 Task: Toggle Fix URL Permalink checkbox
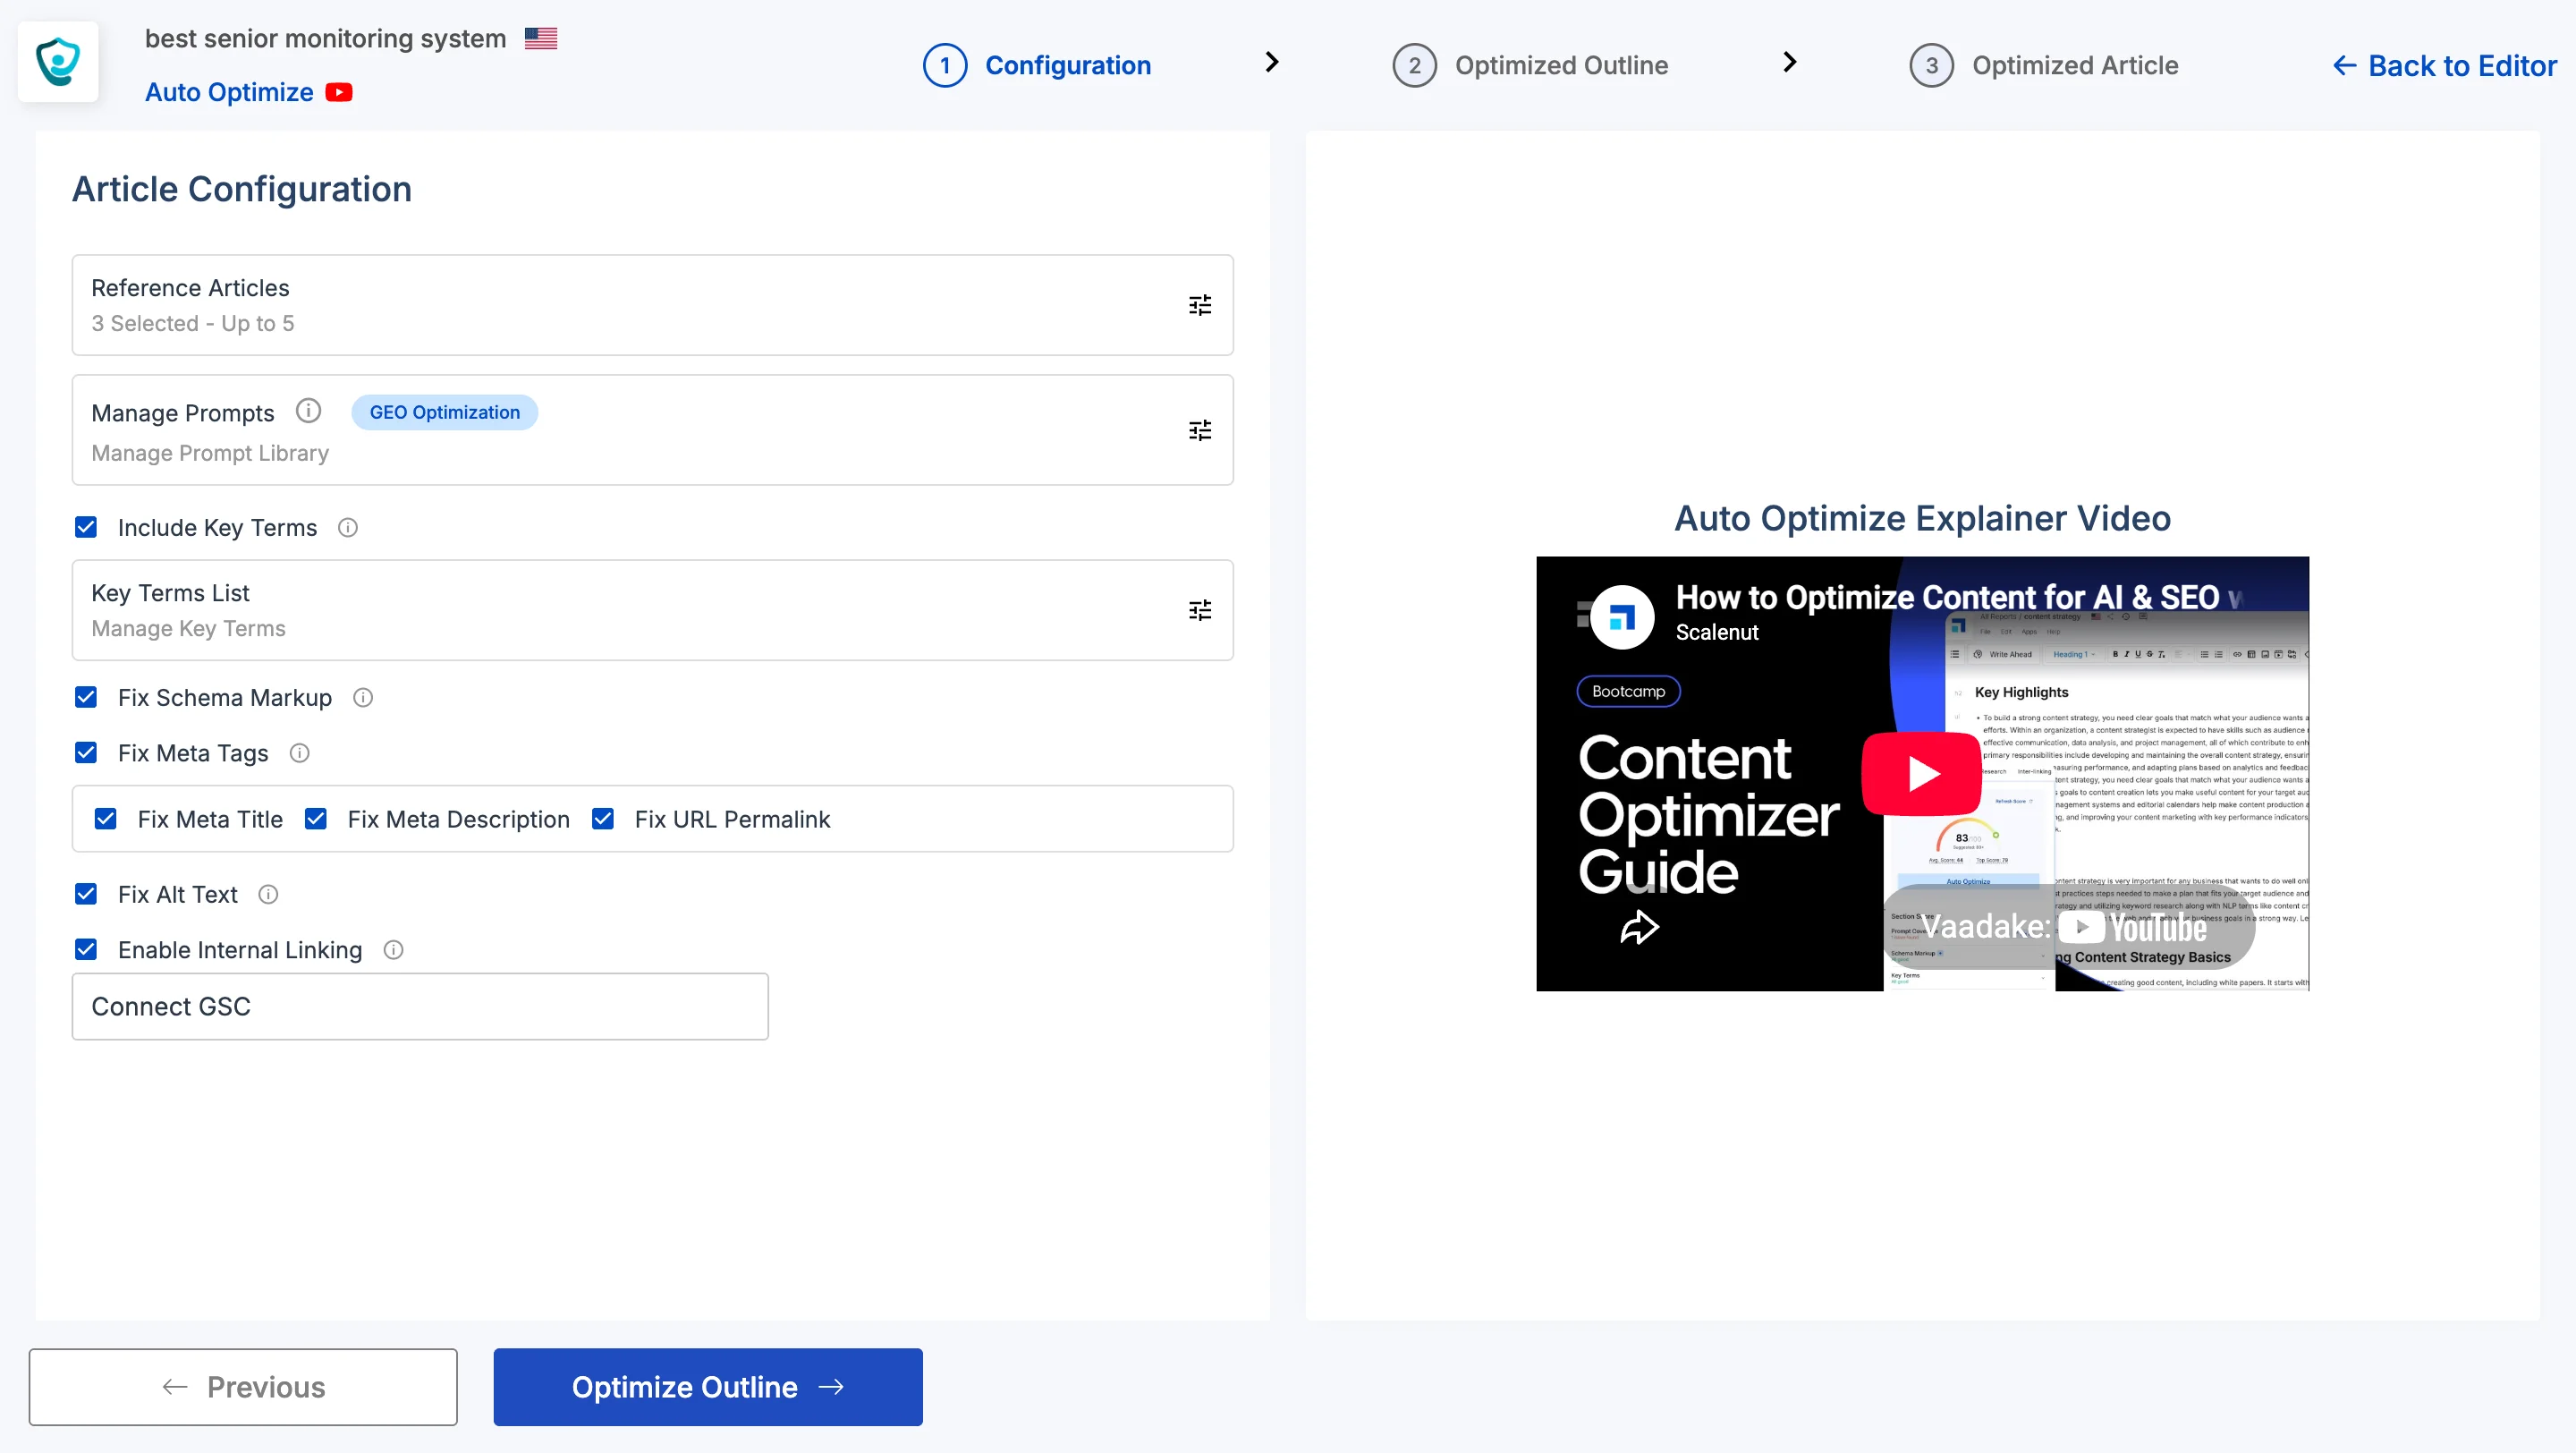point(603,819)
